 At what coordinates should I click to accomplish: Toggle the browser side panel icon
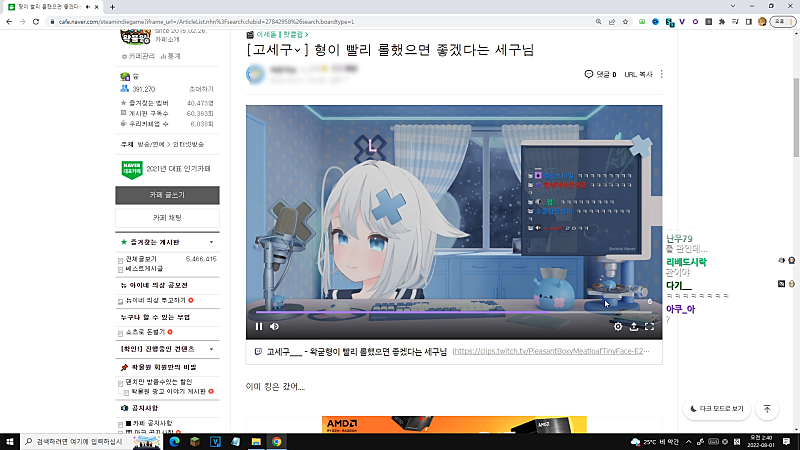click(748, 21)
